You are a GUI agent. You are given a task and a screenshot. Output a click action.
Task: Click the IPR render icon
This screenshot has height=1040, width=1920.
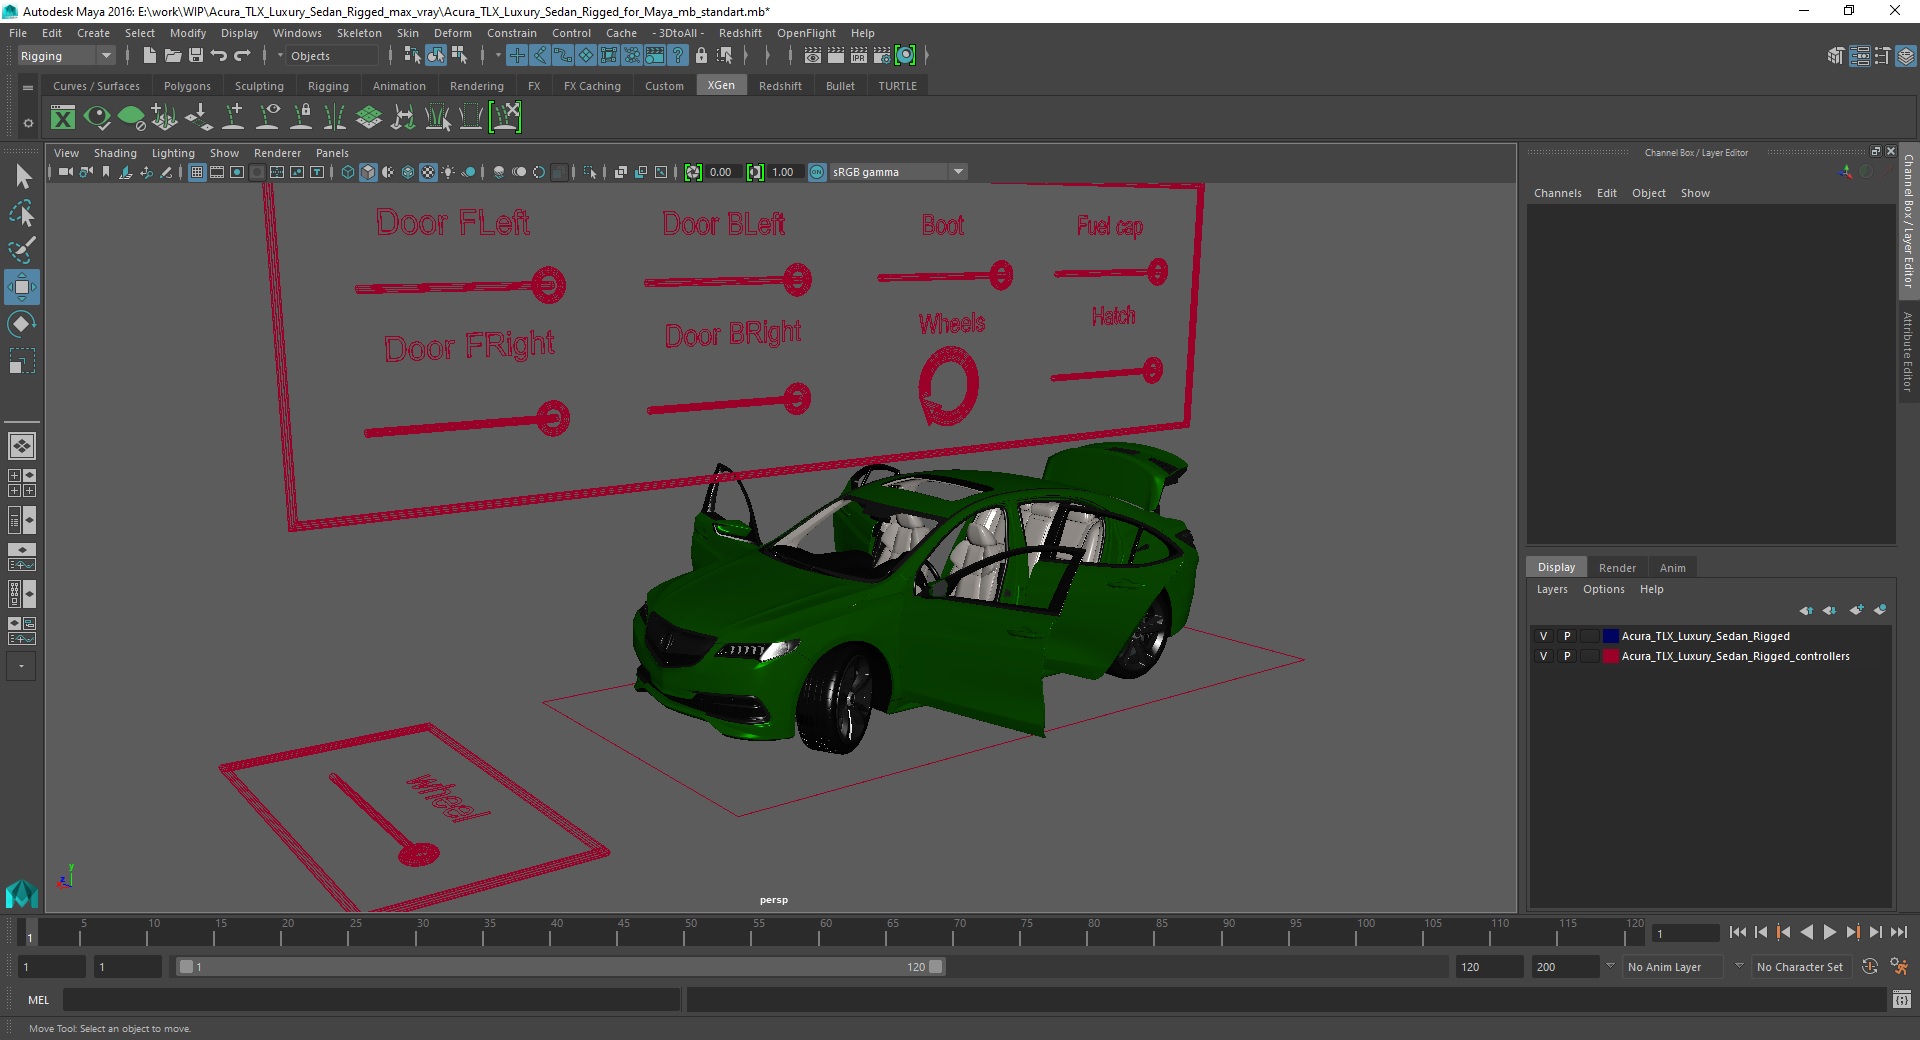point(859,56)
